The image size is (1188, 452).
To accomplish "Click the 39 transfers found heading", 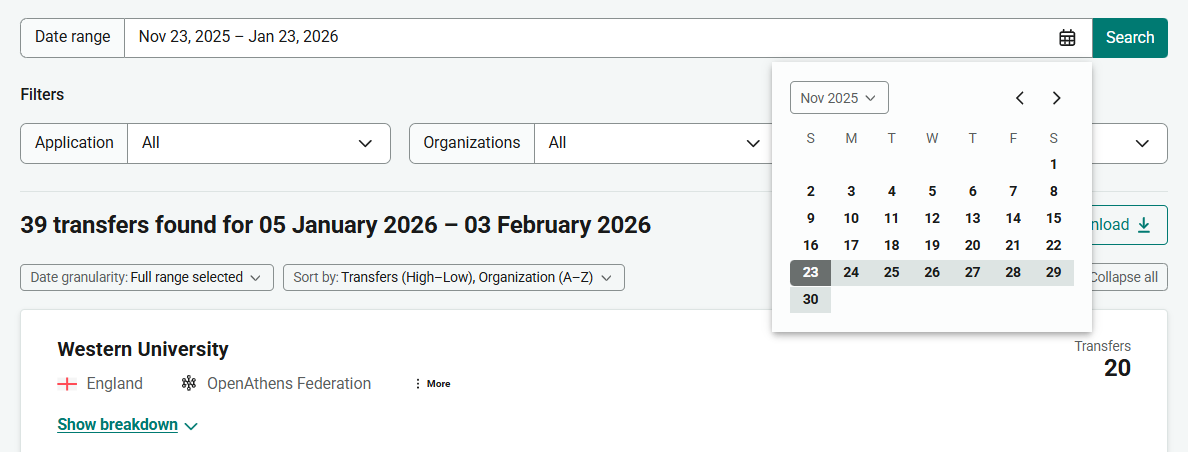I will coord(336,226).
